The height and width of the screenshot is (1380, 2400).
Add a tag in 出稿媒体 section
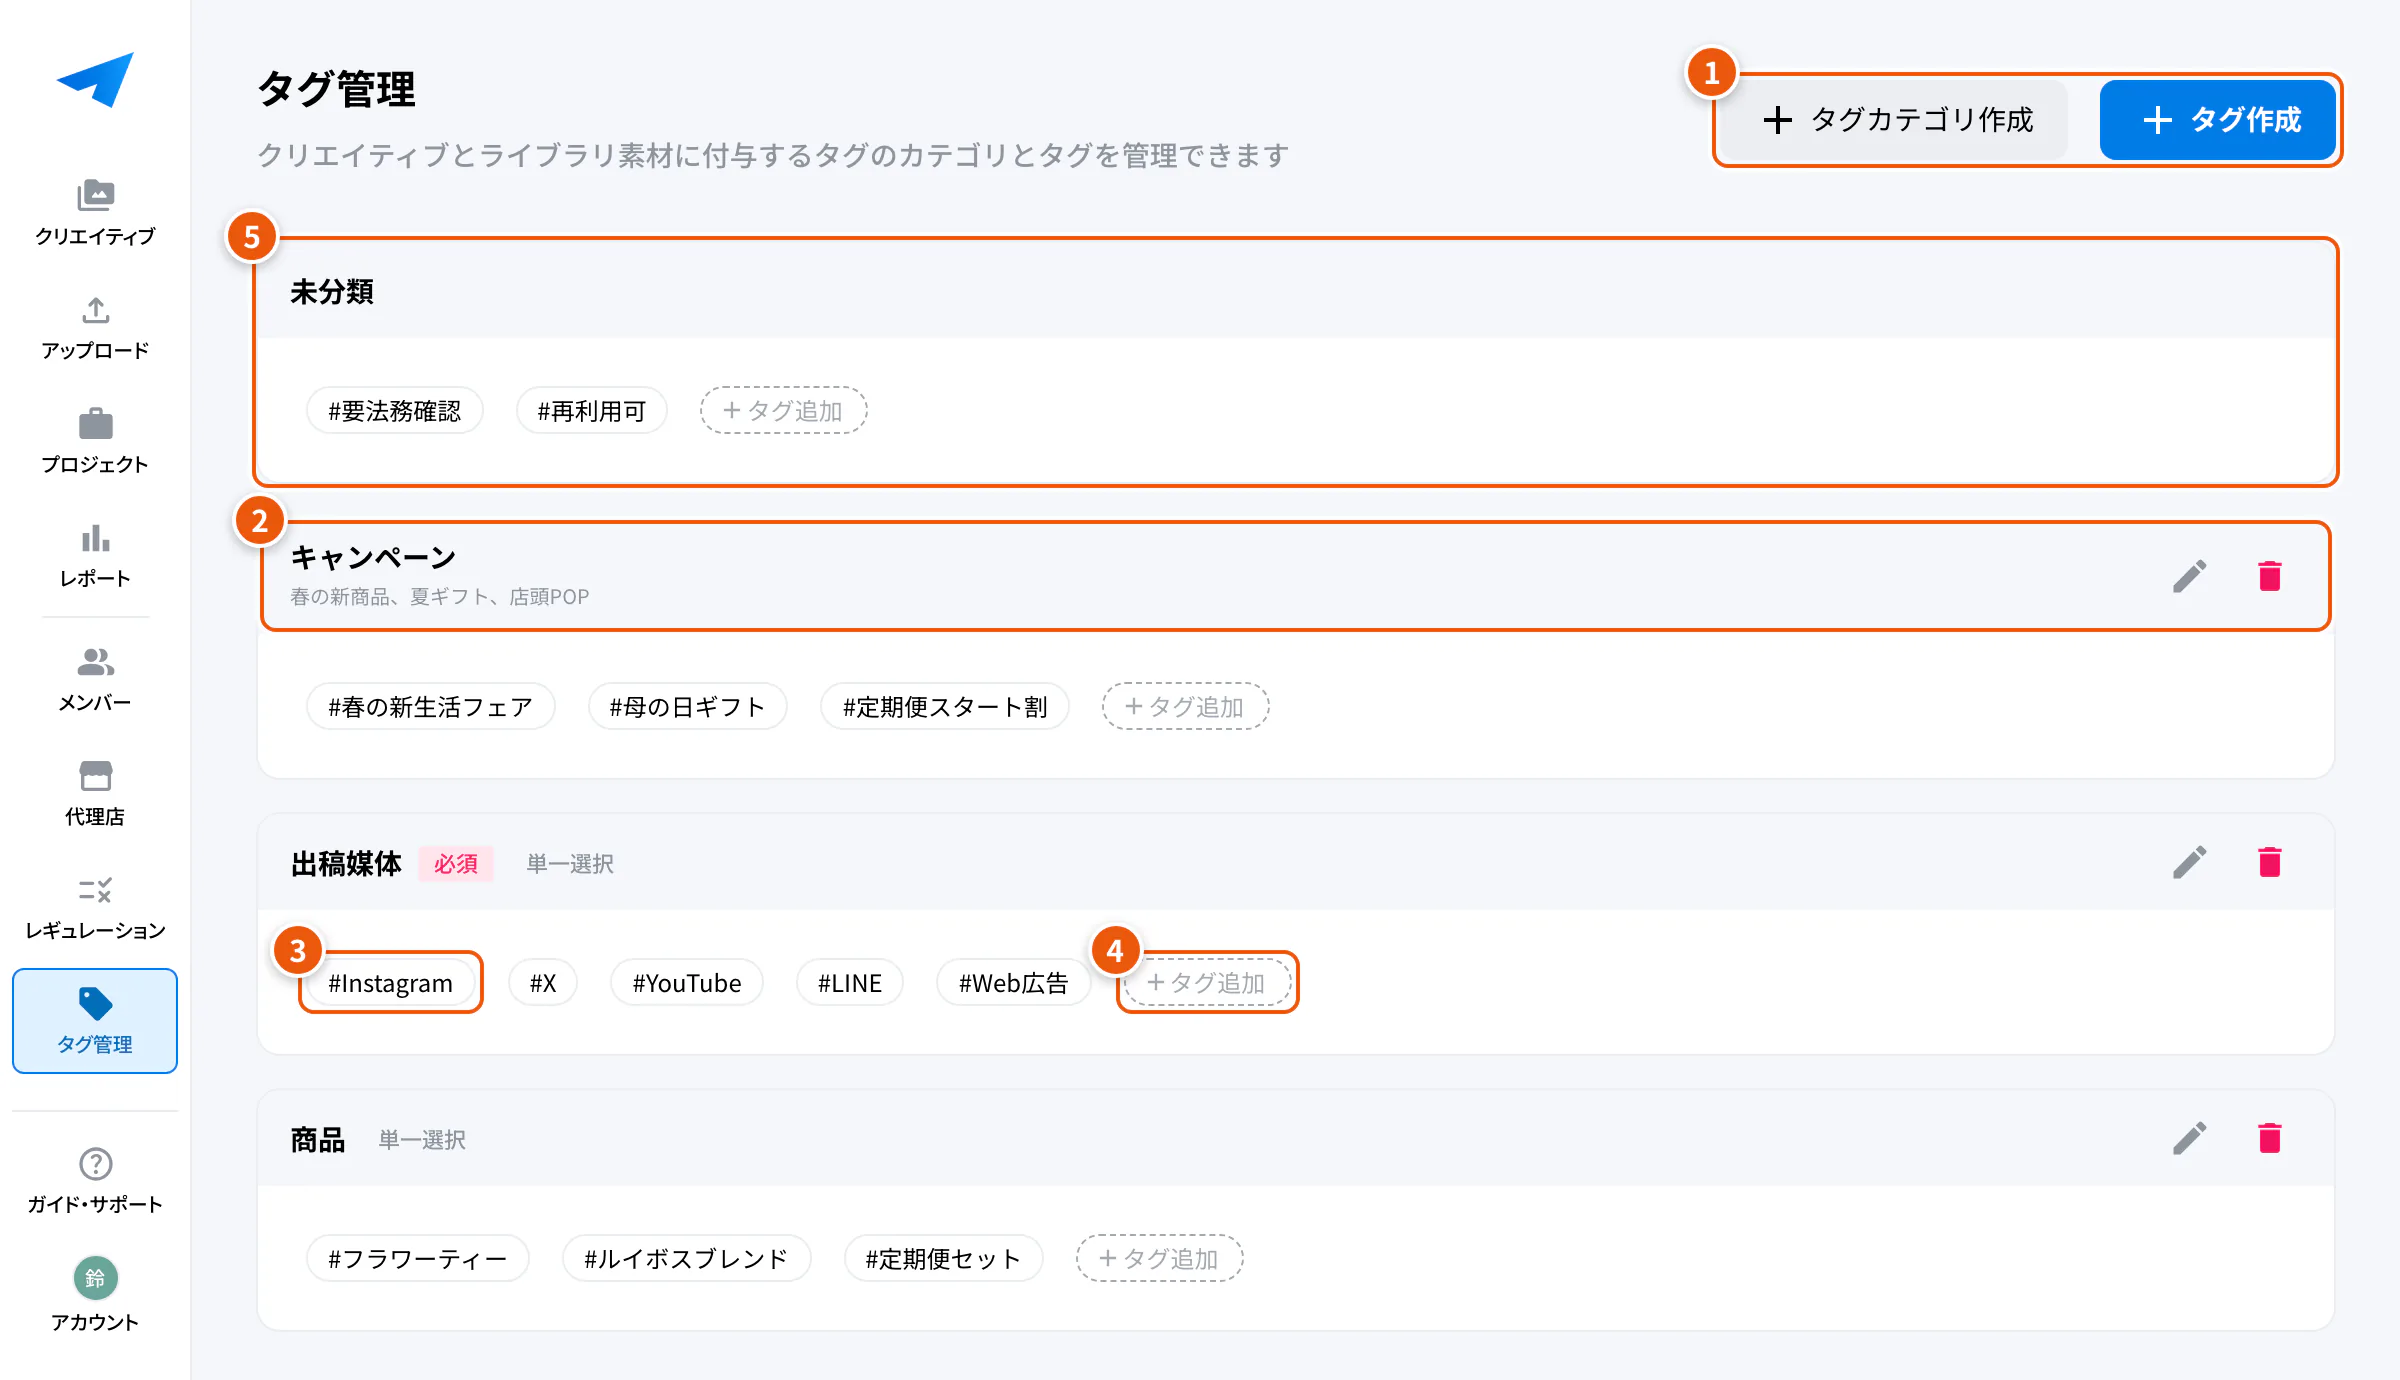(1207, 982)
